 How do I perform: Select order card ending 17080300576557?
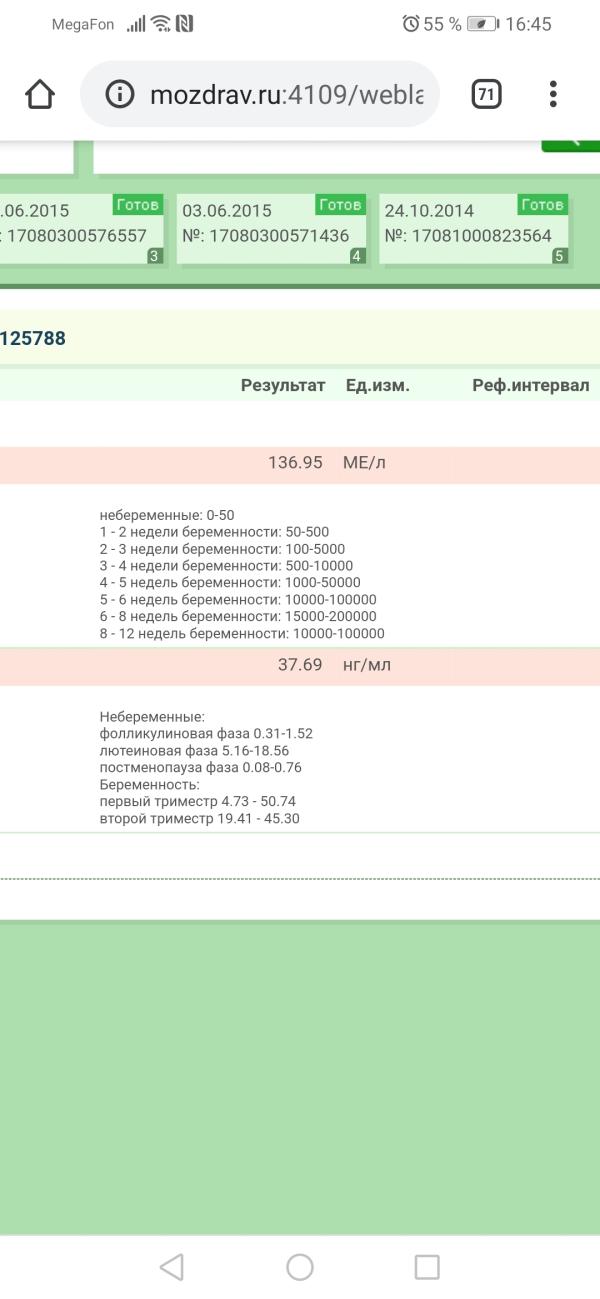[x=82, y=229]
